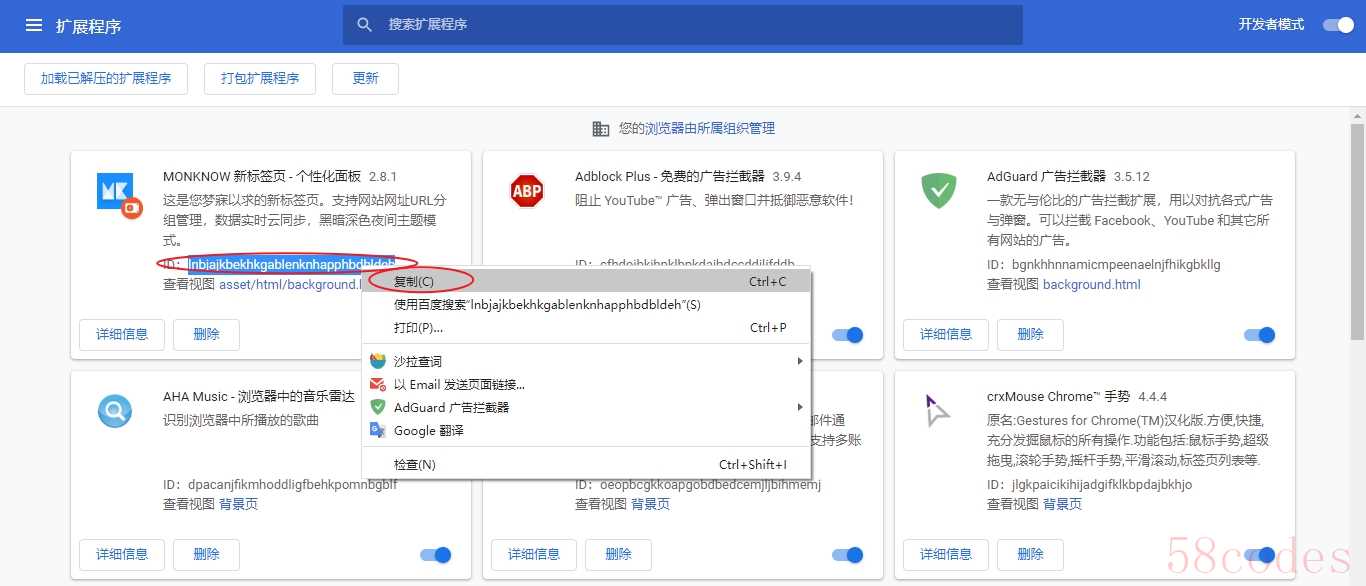Open MONKNOW asset/html/background view link
Screen dimensions: 1366x586
point(290,284)
